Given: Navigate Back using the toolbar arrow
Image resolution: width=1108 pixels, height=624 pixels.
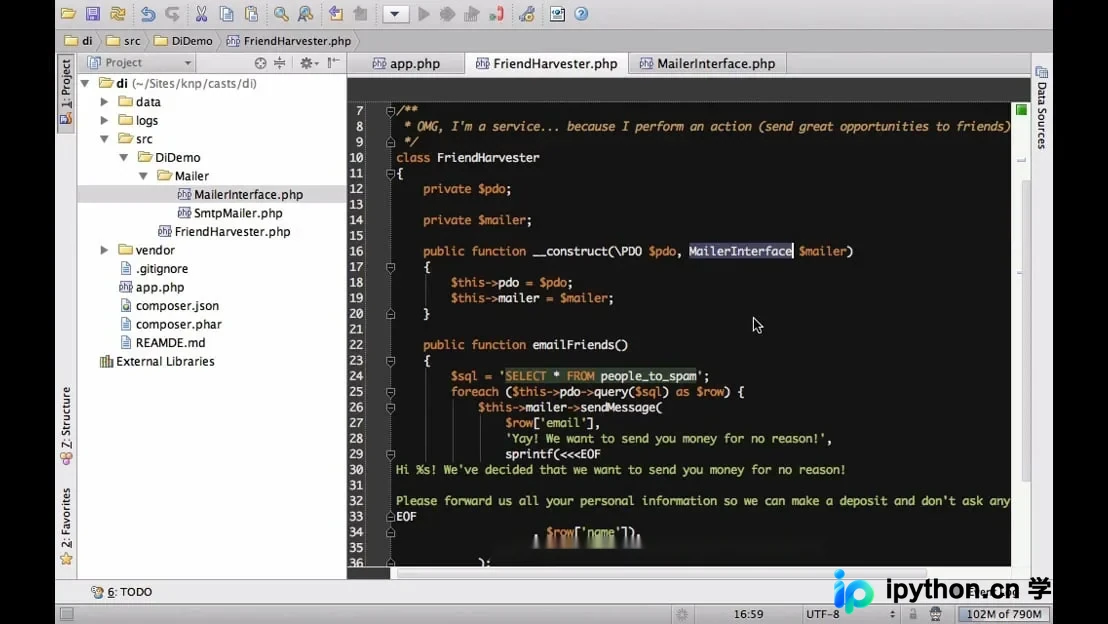Looking at the screenshot, I should click(336, 13).
